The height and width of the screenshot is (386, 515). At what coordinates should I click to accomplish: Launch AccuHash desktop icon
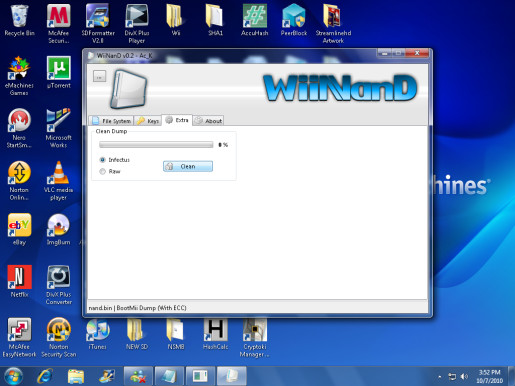(254, 21)
